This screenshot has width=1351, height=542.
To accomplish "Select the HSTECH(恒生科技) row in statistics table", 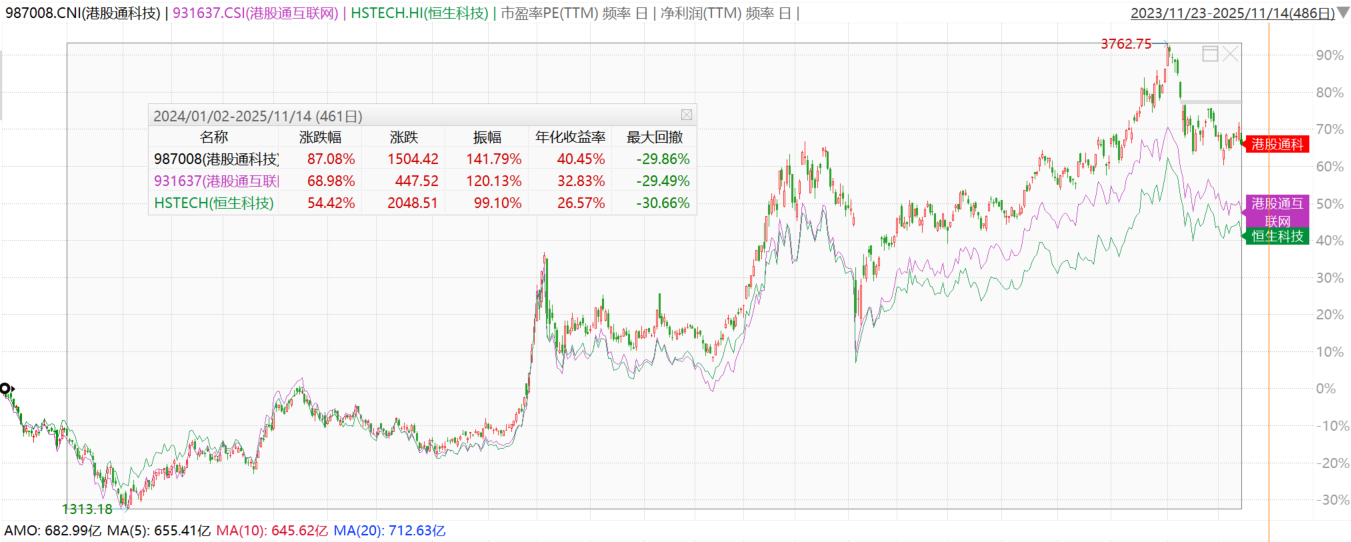I will click(214, 203).
